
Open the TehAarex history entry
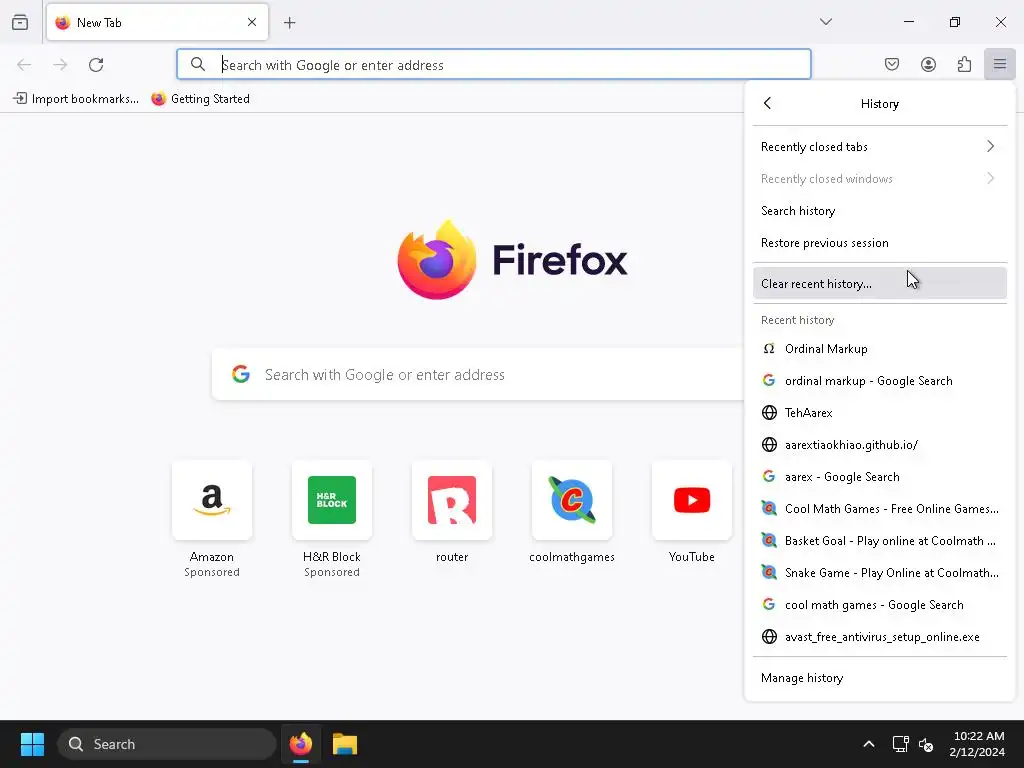pos(880,413)
